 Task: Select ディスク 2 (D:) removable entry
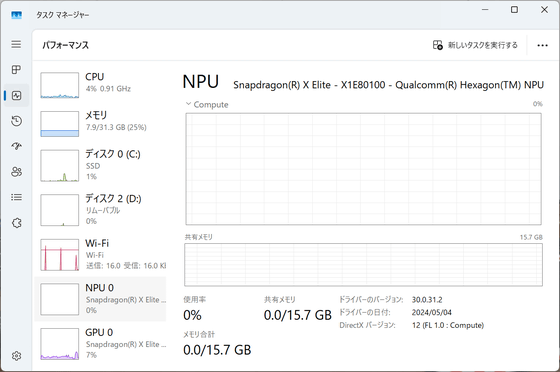(x=101, y=210)
